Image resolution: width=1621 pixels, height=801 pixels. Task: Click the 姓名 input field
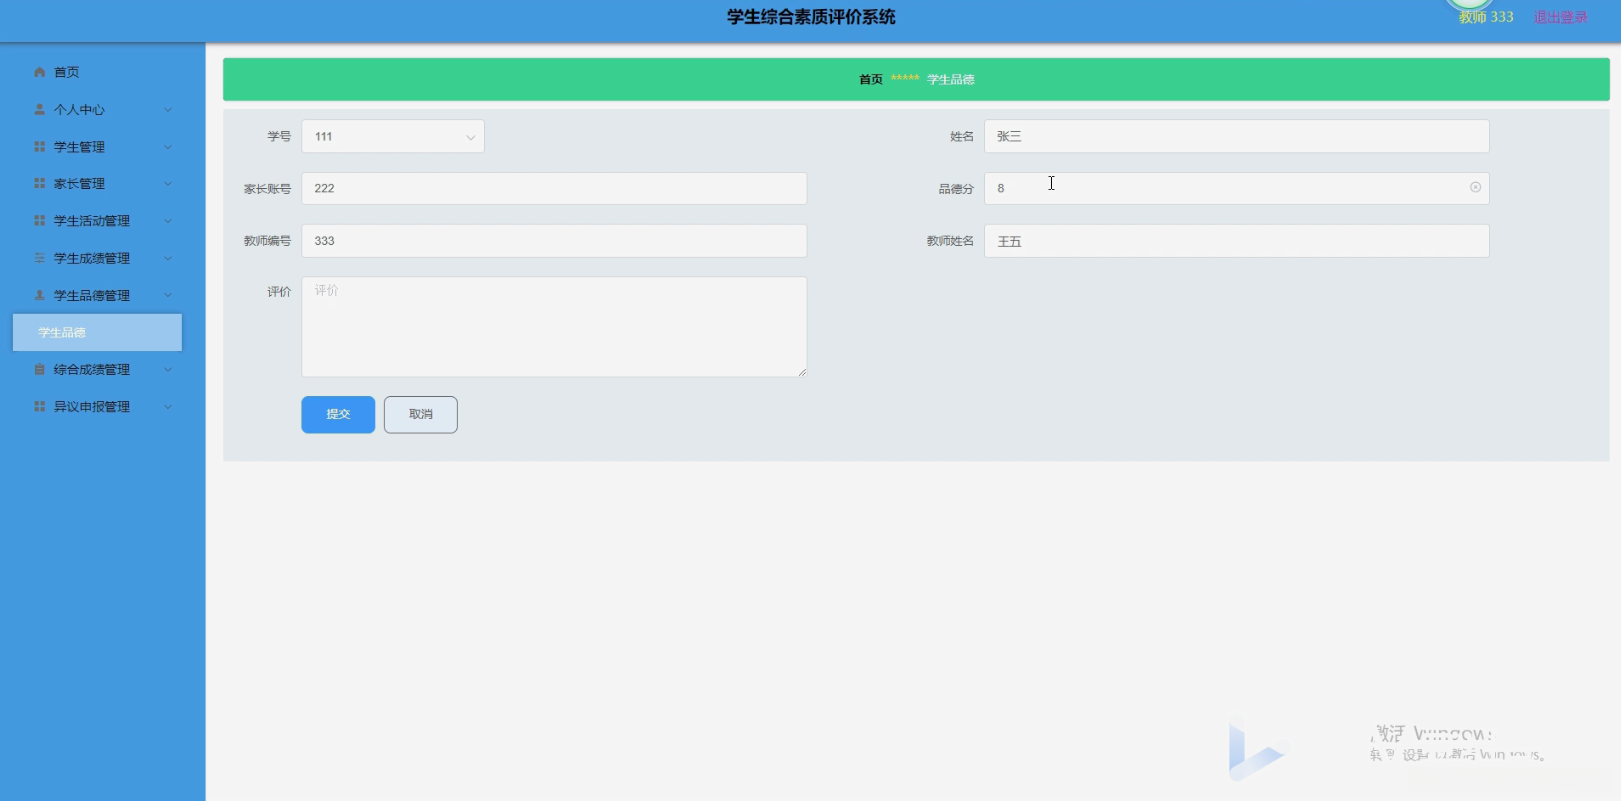point(1237,137)
